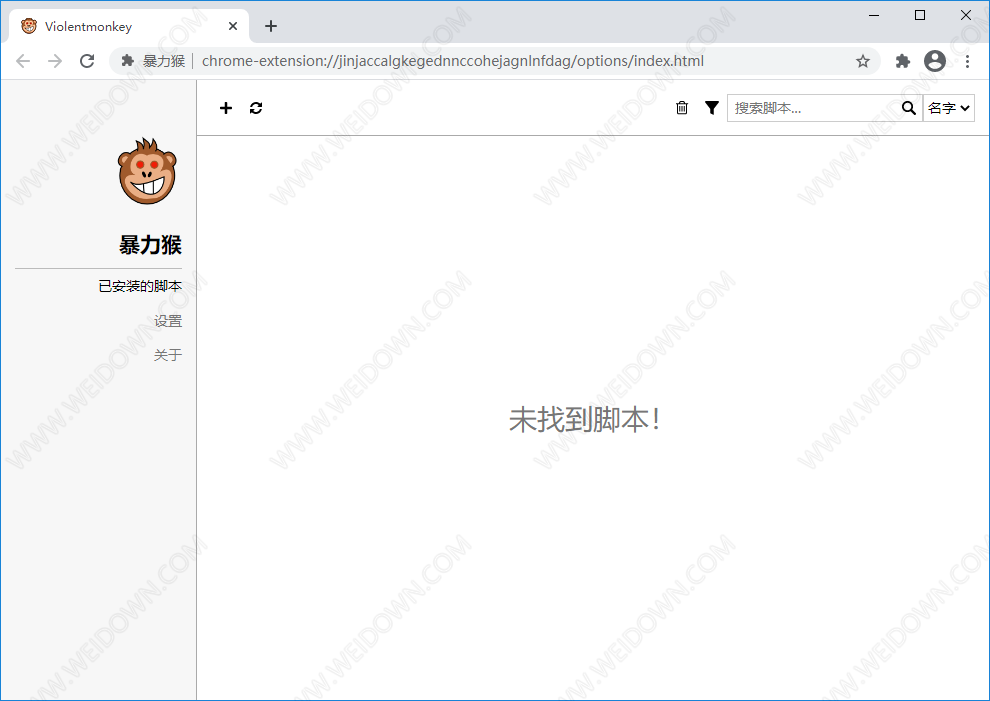Open the Chrome three-dot menu
990x701 pixels.
967,61
